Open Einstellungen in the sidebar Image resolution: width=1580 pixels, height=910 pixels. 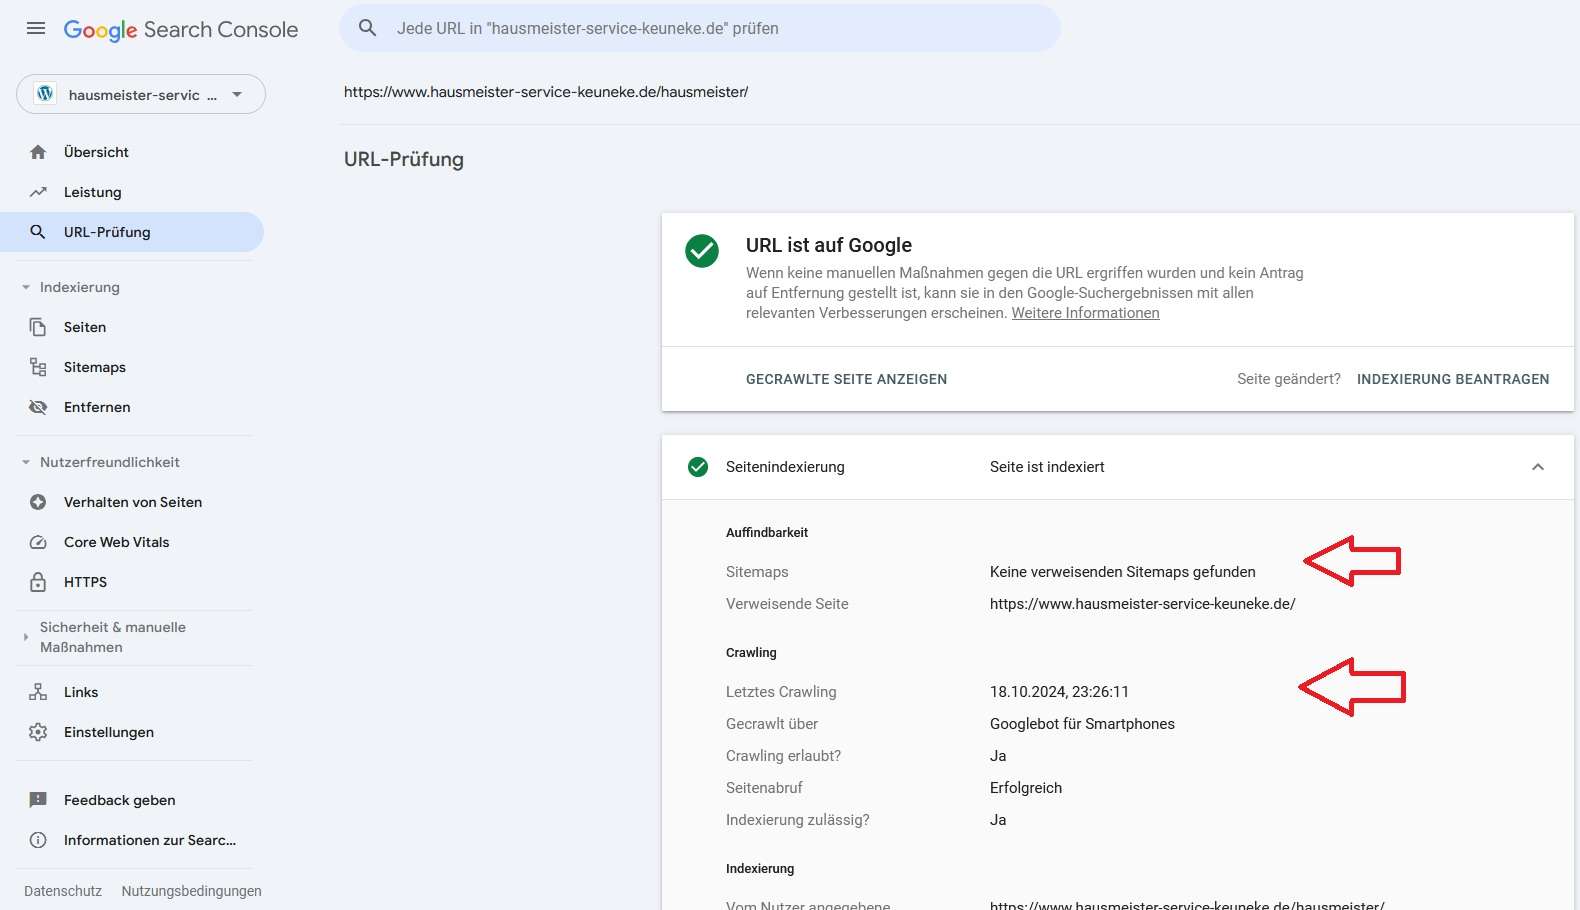click(132, 732)
